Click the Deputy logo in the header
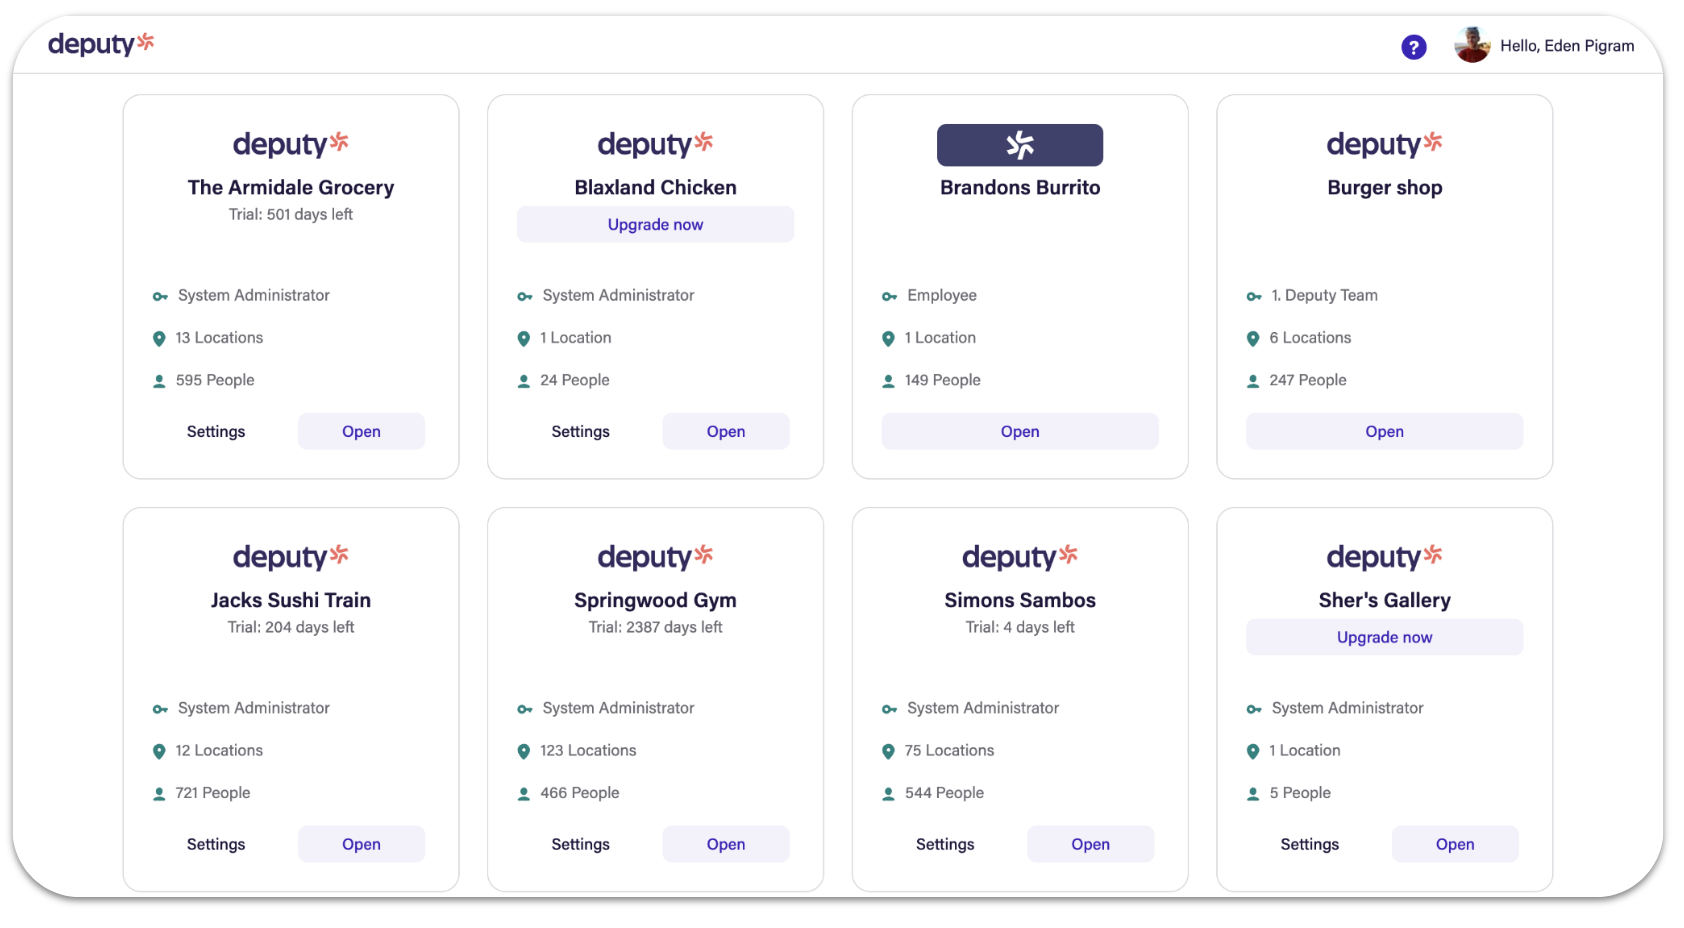 pyautogui.click(x=101, y=44)
